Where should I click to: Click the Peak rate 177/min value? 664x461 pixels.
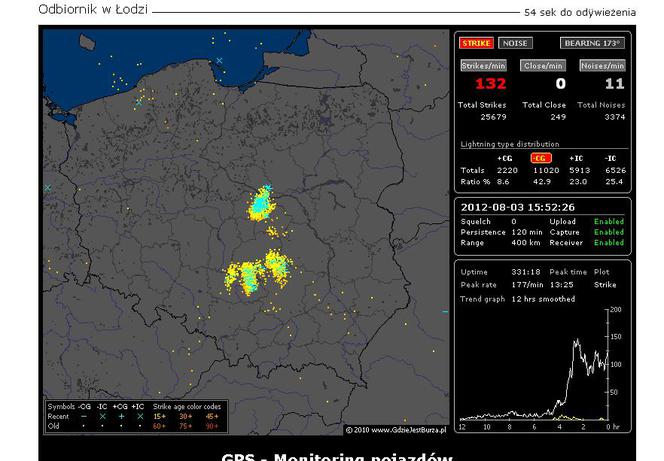pos(528,285)
